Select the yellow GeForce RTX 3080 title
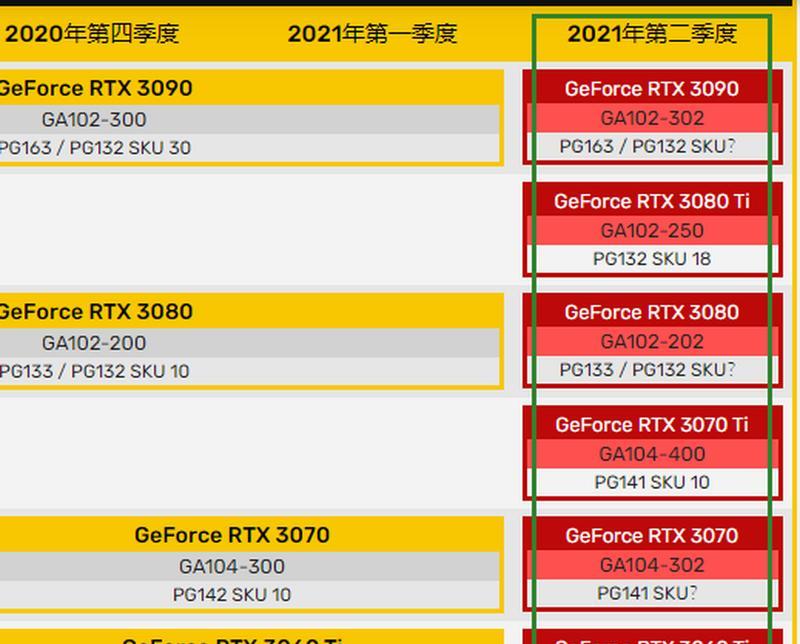 [96, 311]
